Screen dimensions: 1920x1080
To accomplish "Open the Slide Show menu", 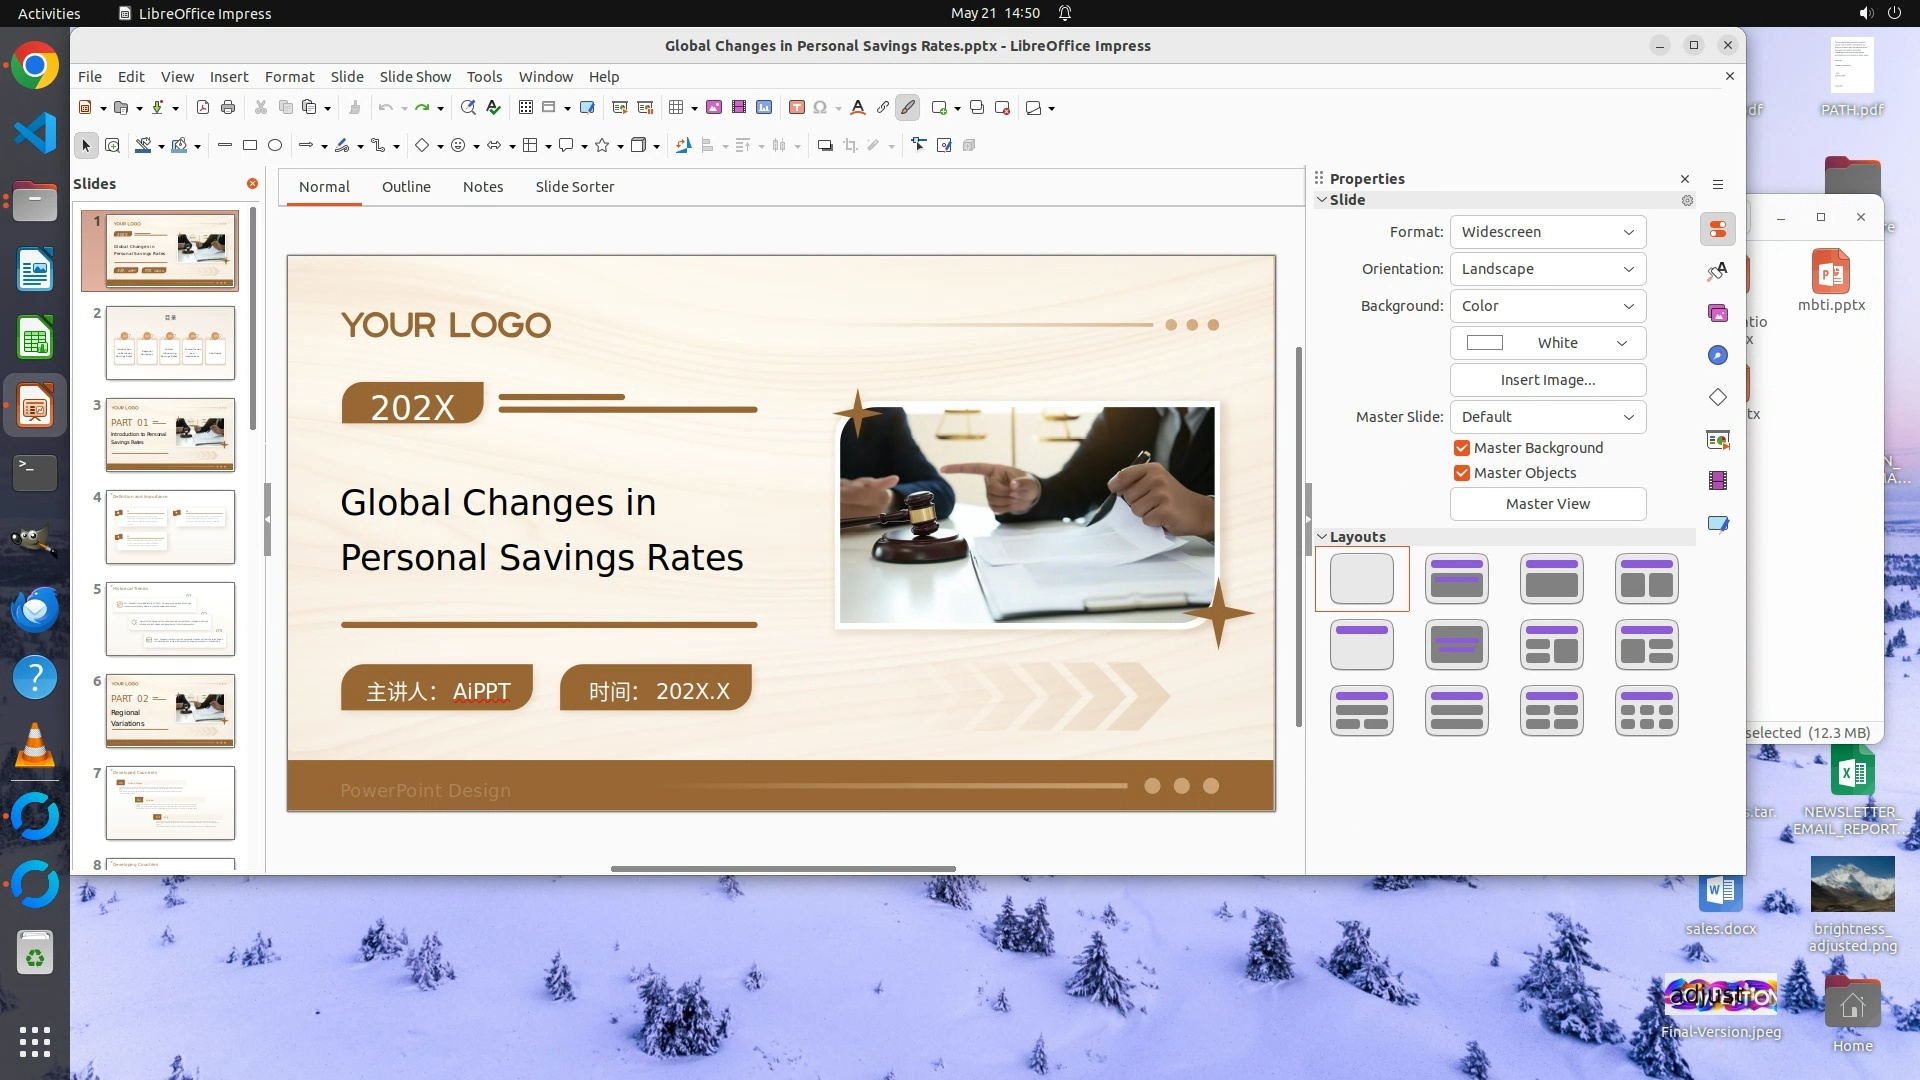I will tap(415, 77).
